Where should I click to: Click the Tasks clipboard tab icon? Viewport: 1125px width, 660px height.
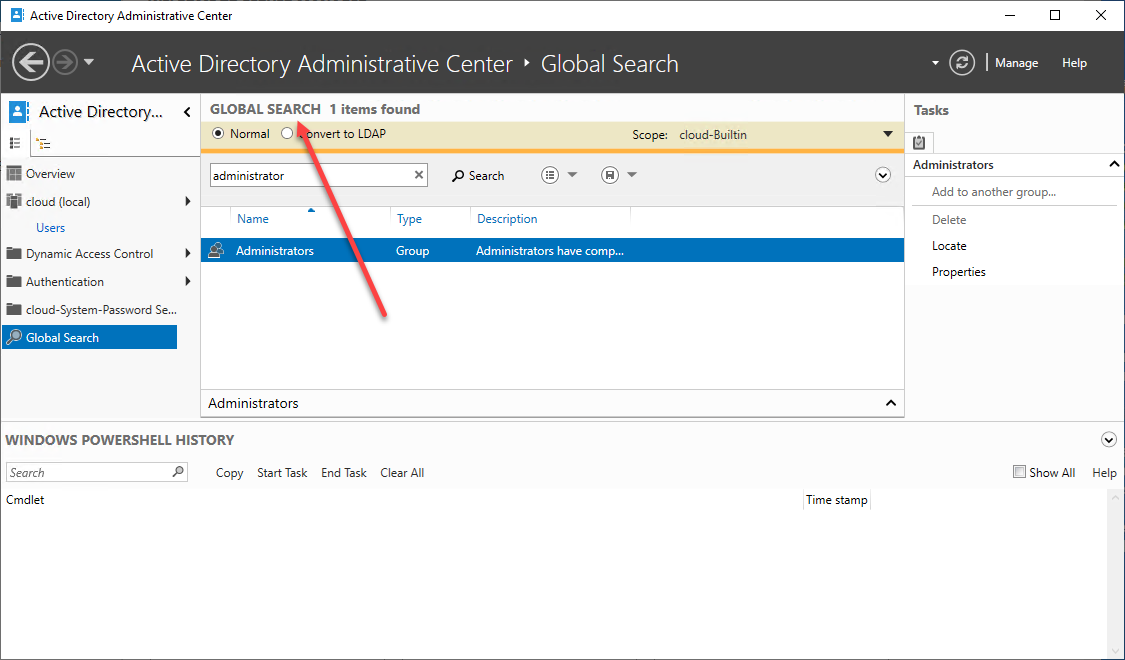pos(919,142)
